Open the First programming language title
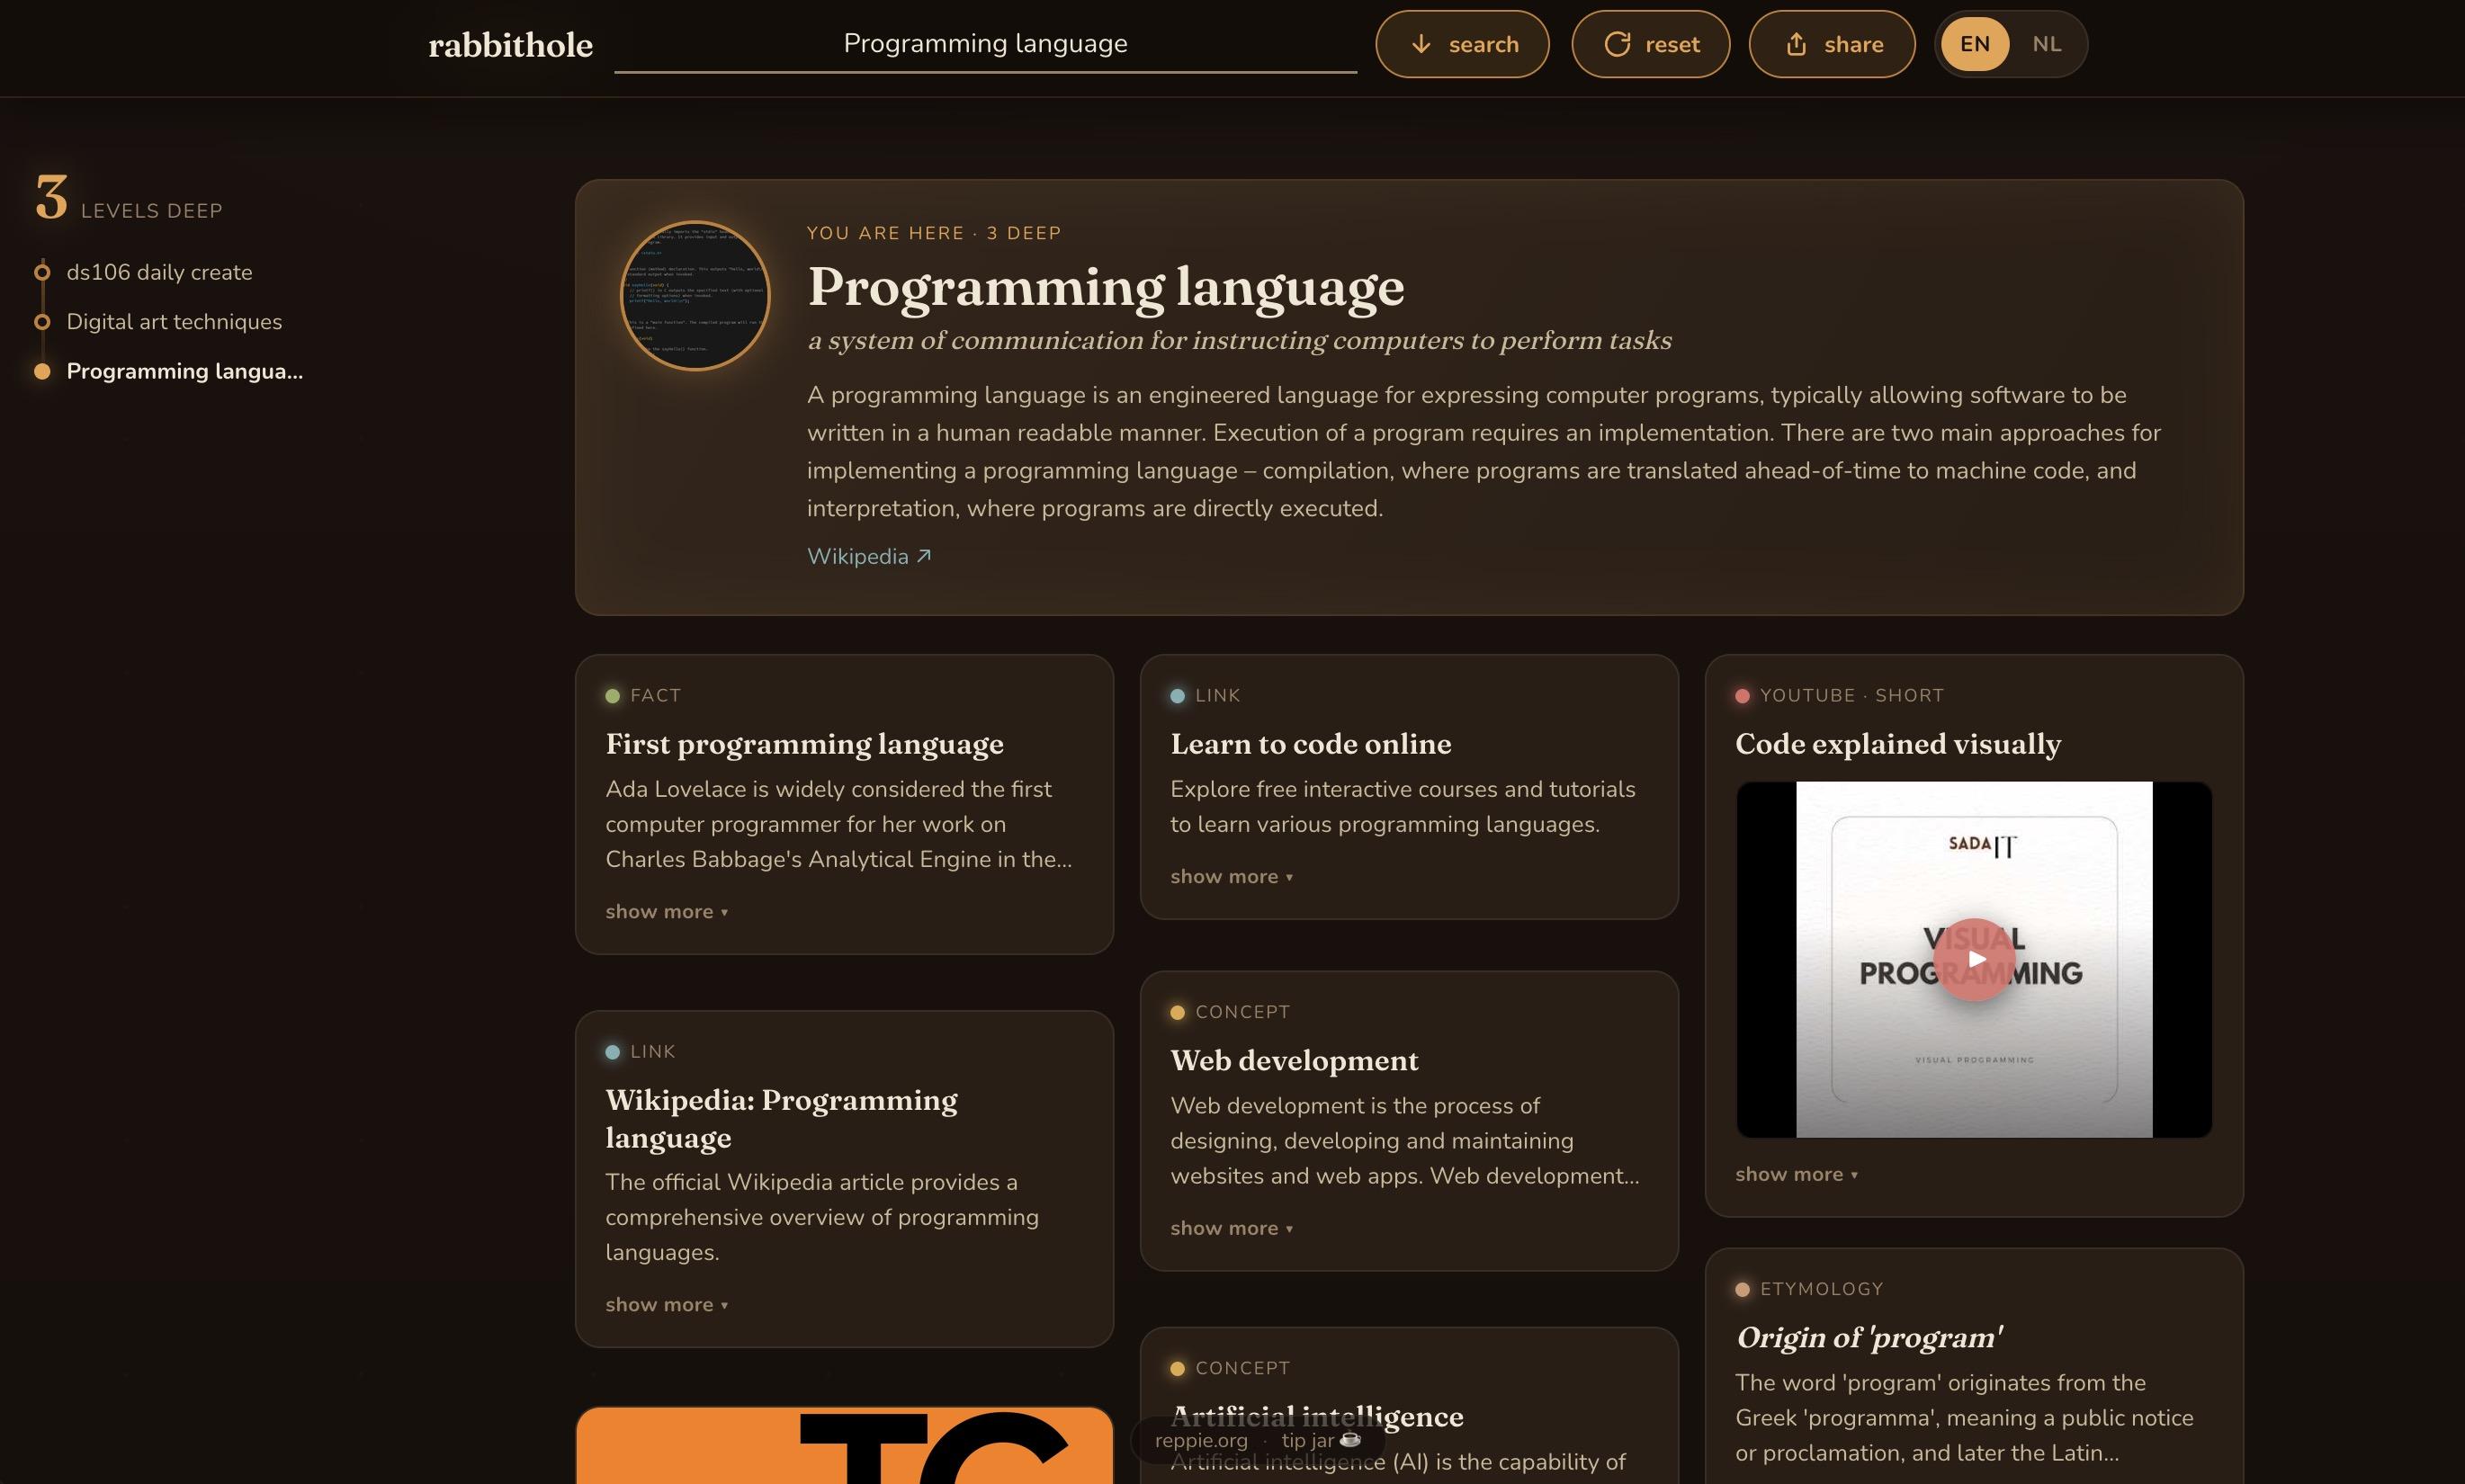Image resolution: width=2465 pixels, height=1484 pixels. (804, 744)
